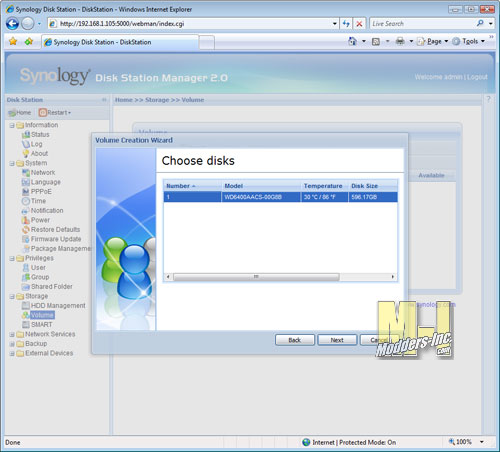
Task: Open the Language settings icon
Action: tap(26, 182)
